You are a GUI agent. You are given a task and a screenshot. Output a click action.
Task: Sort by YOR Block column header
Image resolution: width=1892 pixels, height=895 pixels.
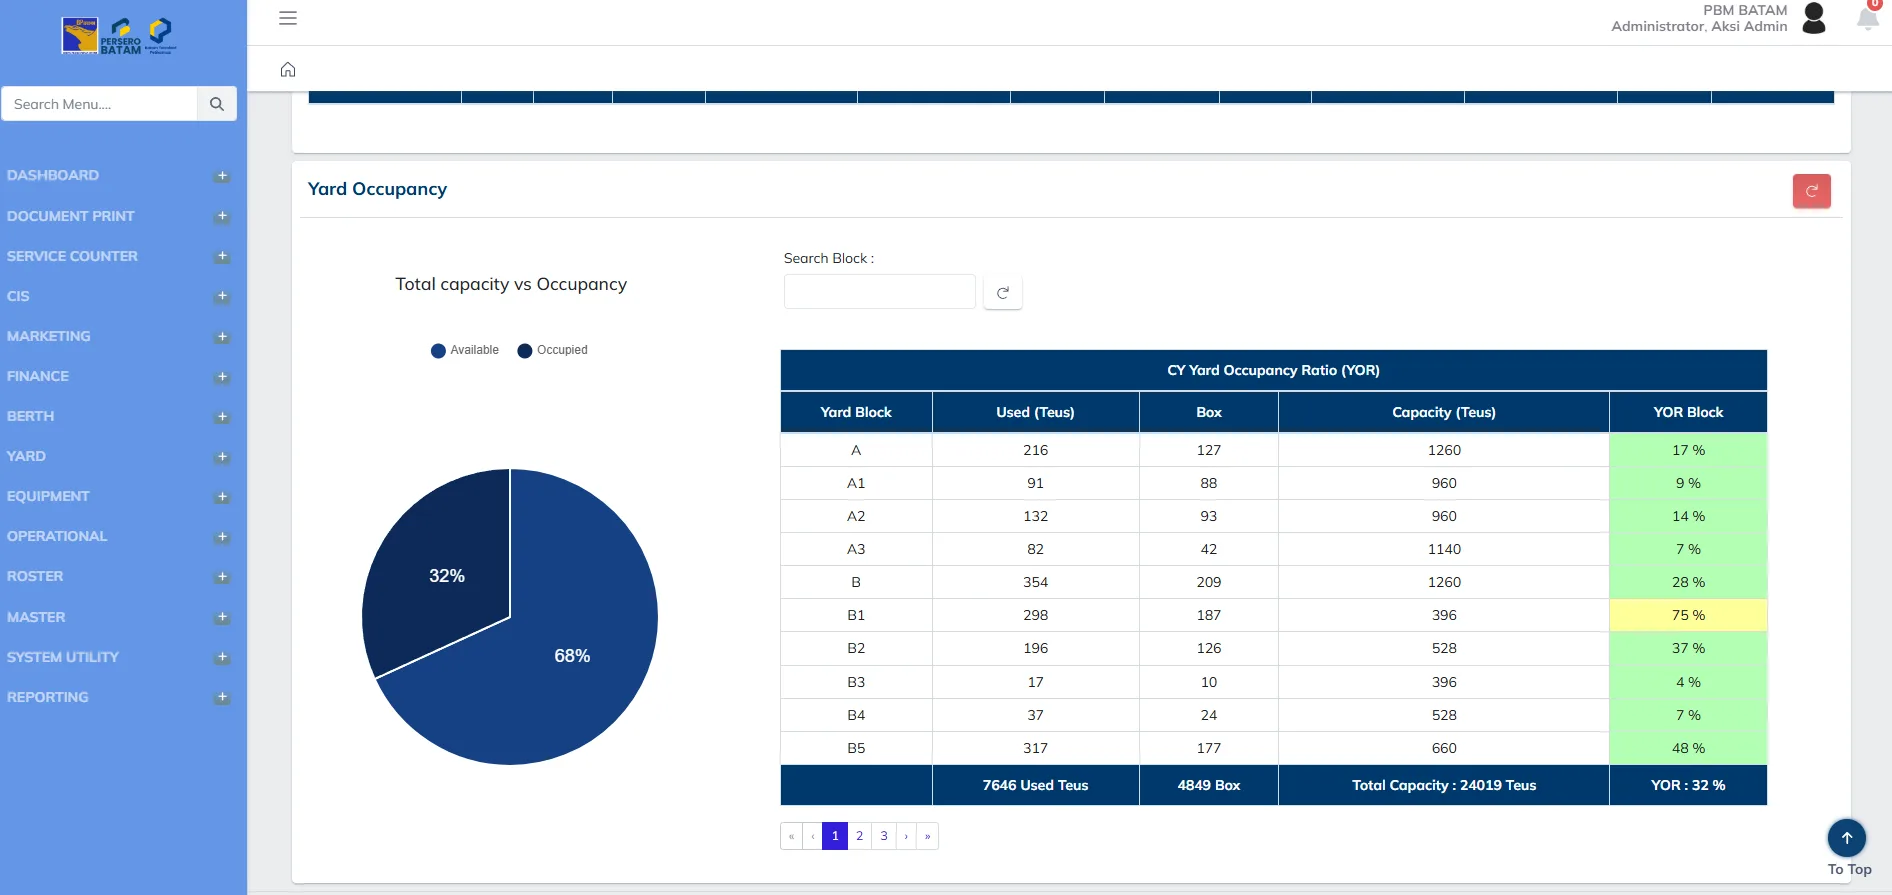point(1688,412)
